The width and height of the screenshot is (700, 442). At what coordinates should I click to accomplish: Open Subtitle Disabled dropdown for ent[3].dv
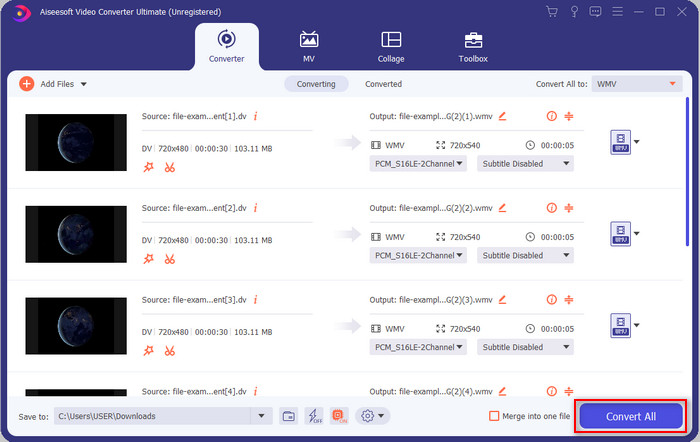[525, 347]
